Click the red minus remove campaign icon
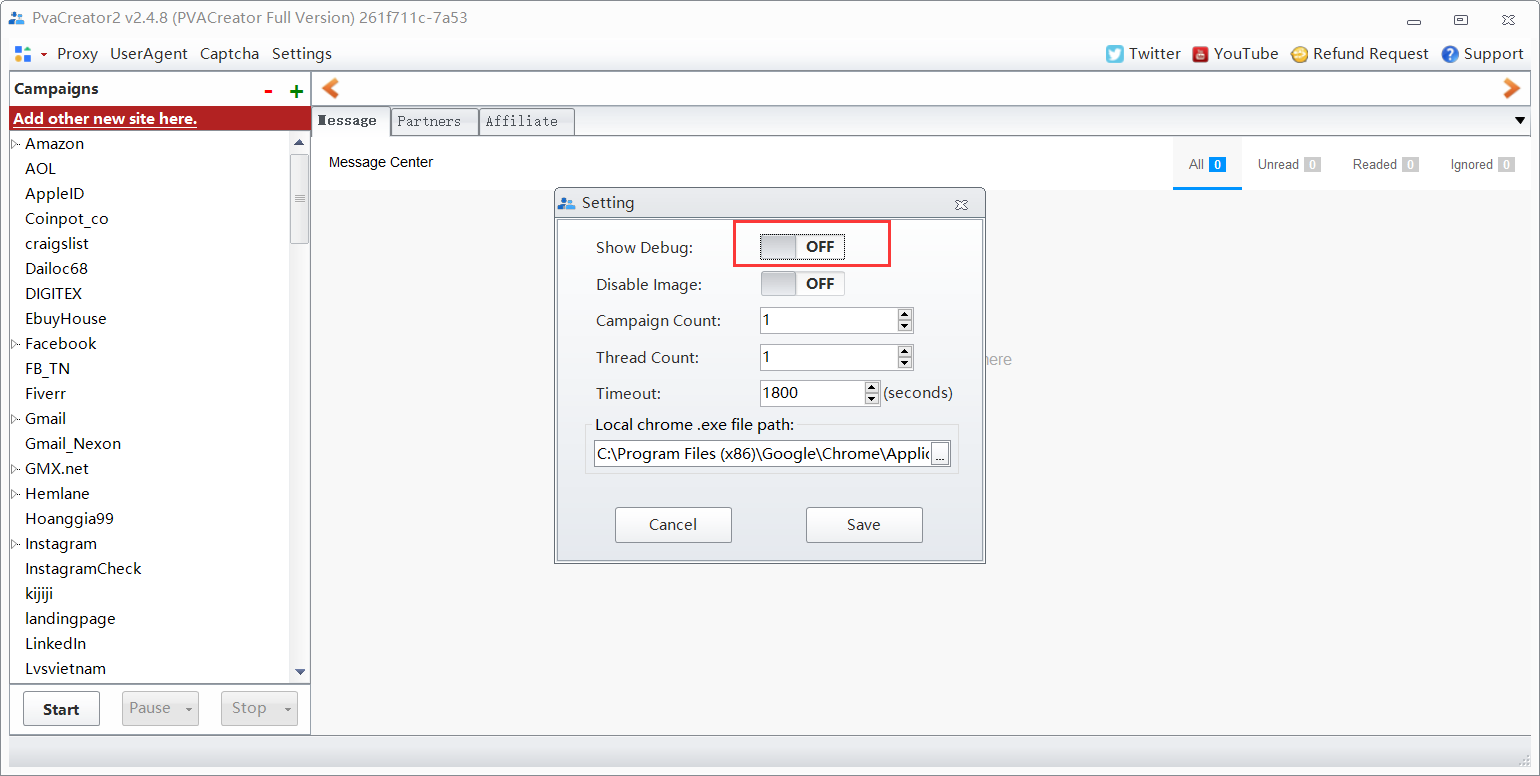This screenshot has height=776, width=1540. click(268, 91)
